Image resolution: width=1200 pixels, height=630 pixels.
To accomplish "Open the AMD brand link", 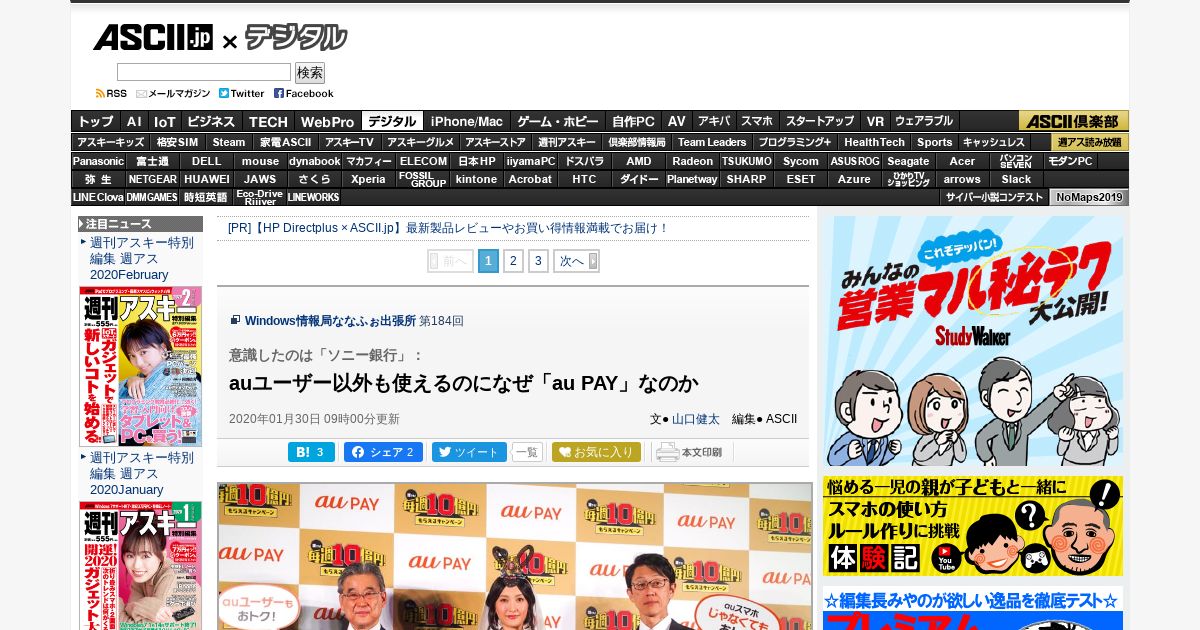I will 639,161.
